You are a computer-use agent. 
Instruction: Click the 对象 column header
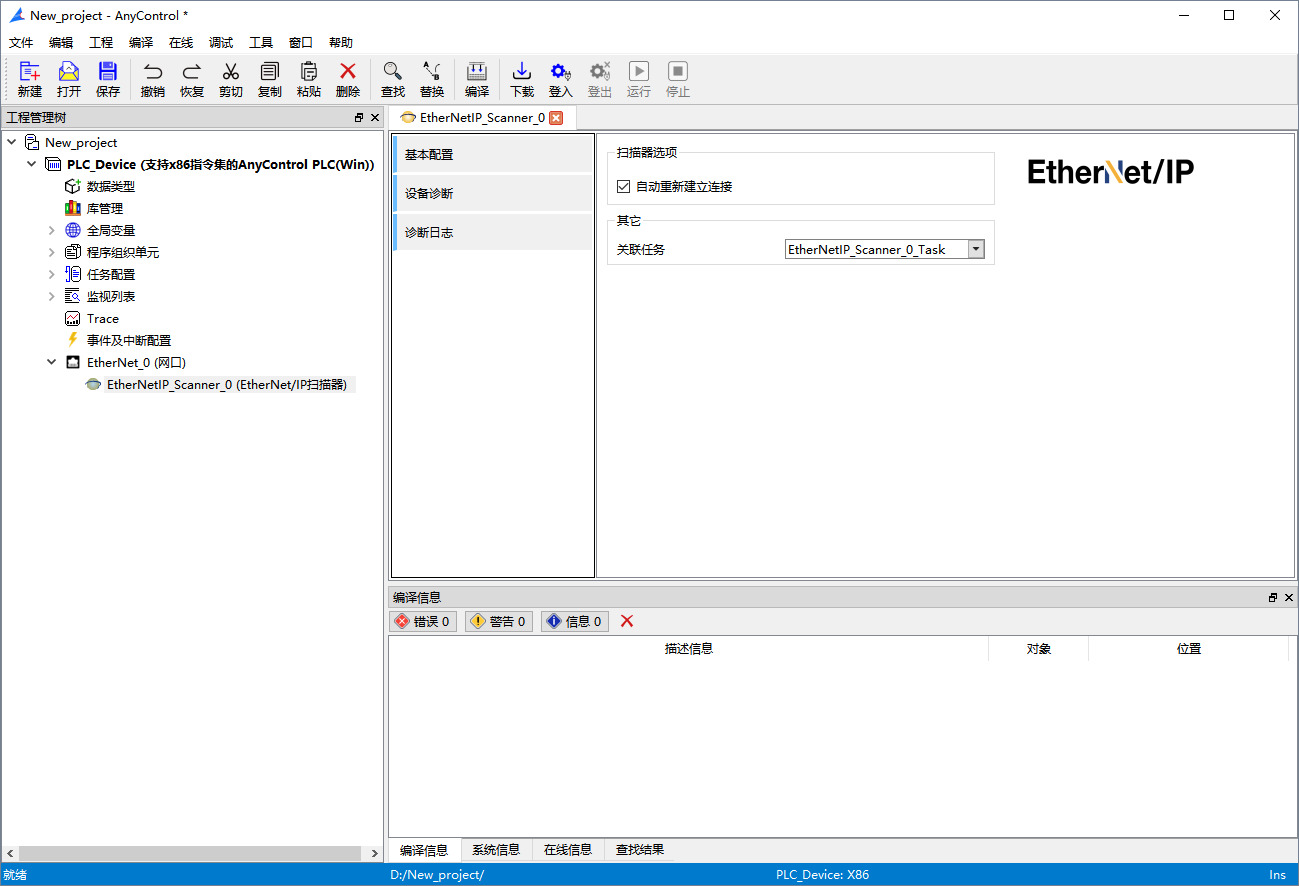(x=1039, y=649)
